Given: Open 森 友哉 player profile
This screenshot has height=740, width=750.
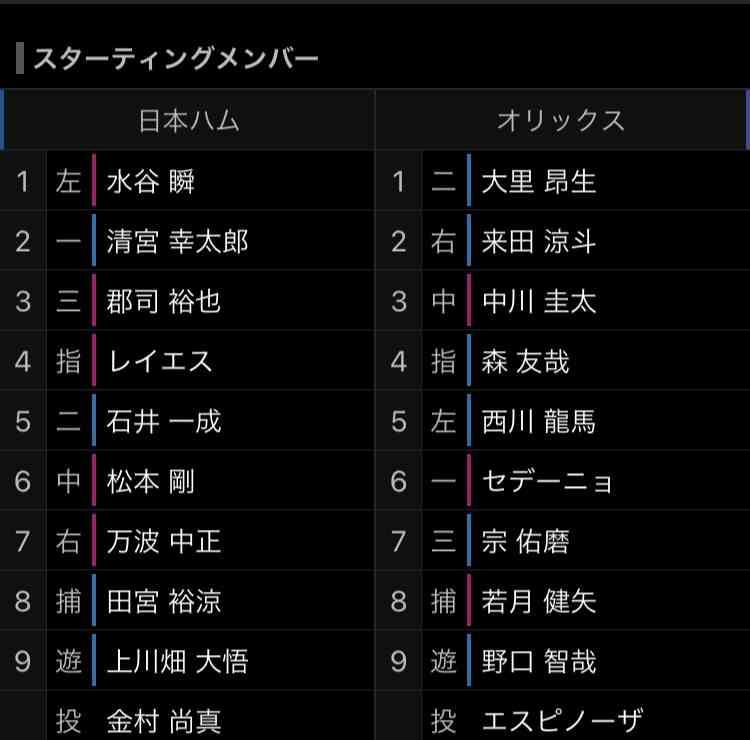Looking at the screenshot, I should 525,361.
